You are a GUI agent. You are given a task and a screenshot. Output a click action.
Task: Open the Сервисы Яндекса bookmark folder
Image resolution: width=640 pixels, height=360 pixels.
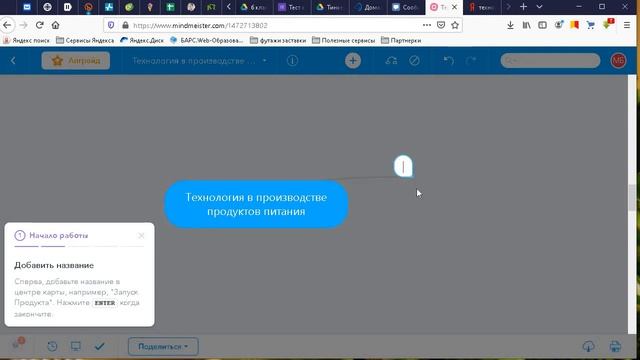(x=85, y=40)
